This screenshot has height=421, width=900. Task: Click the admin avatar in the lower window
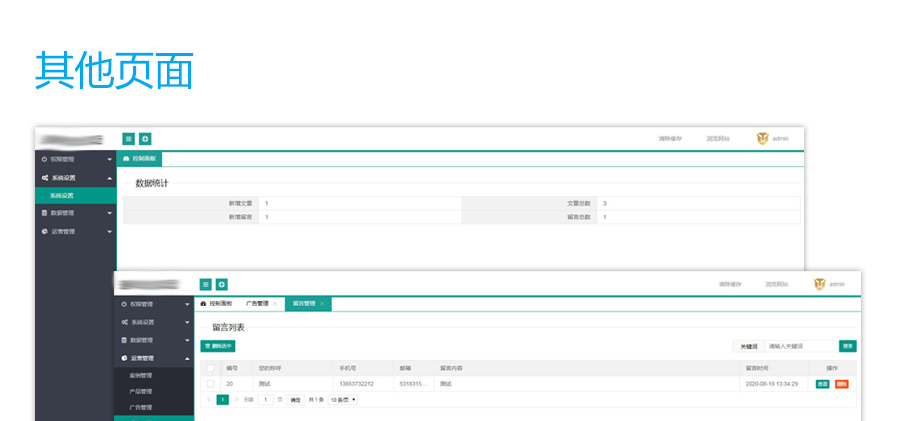tap(820, 284)
